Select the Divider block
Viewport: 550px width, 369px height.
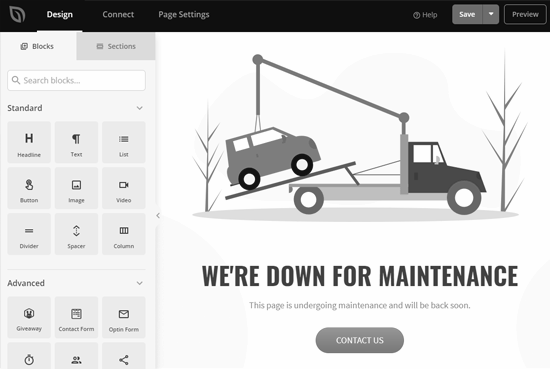click(29, 234)
